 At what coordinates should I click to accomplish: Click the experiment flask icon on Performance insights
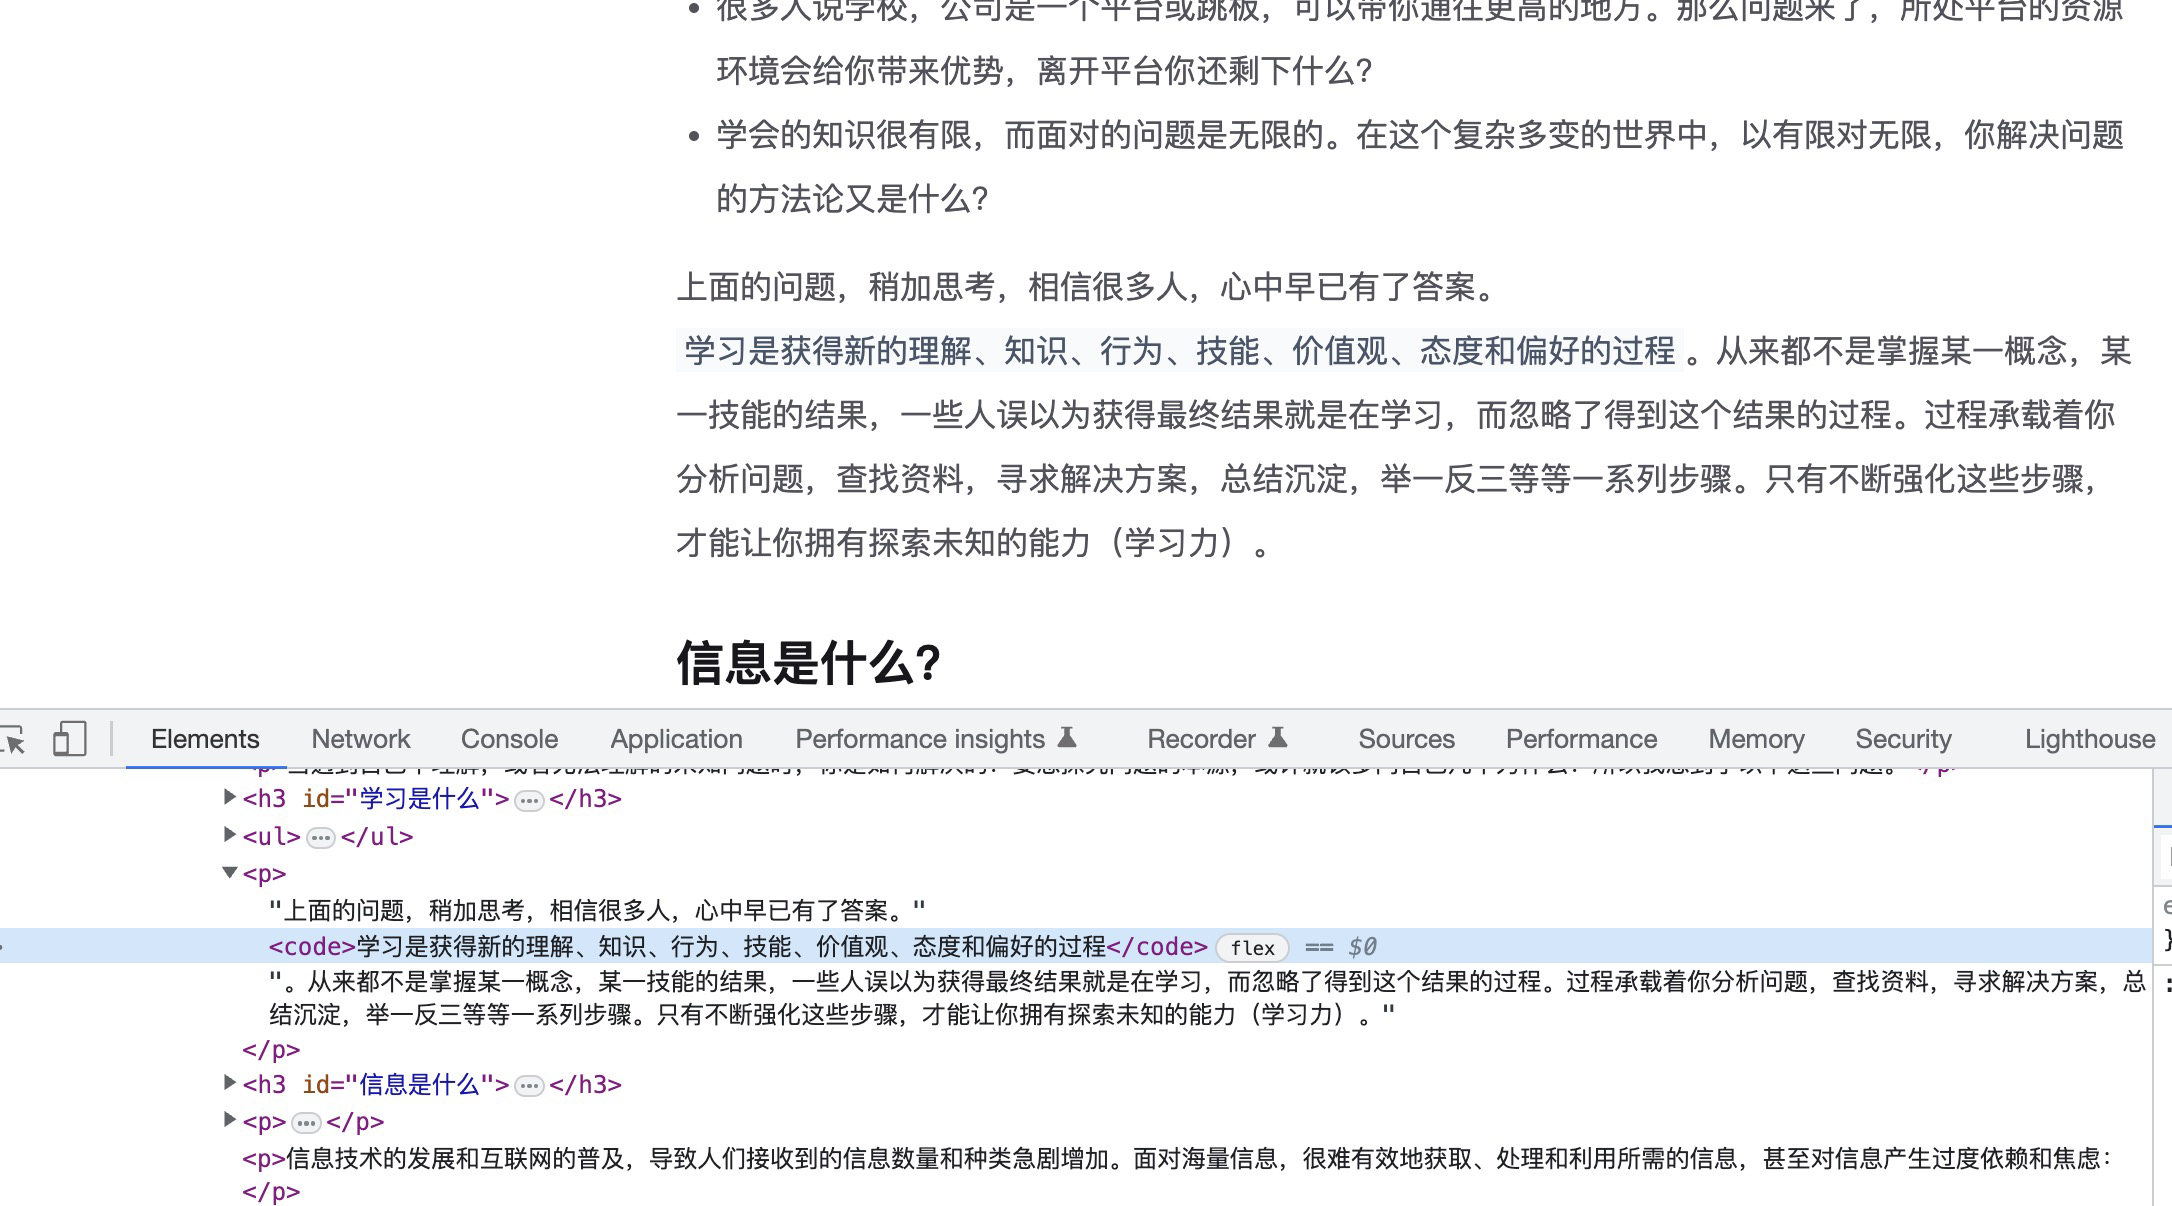pyautogui.click(x=1066, y=737)
